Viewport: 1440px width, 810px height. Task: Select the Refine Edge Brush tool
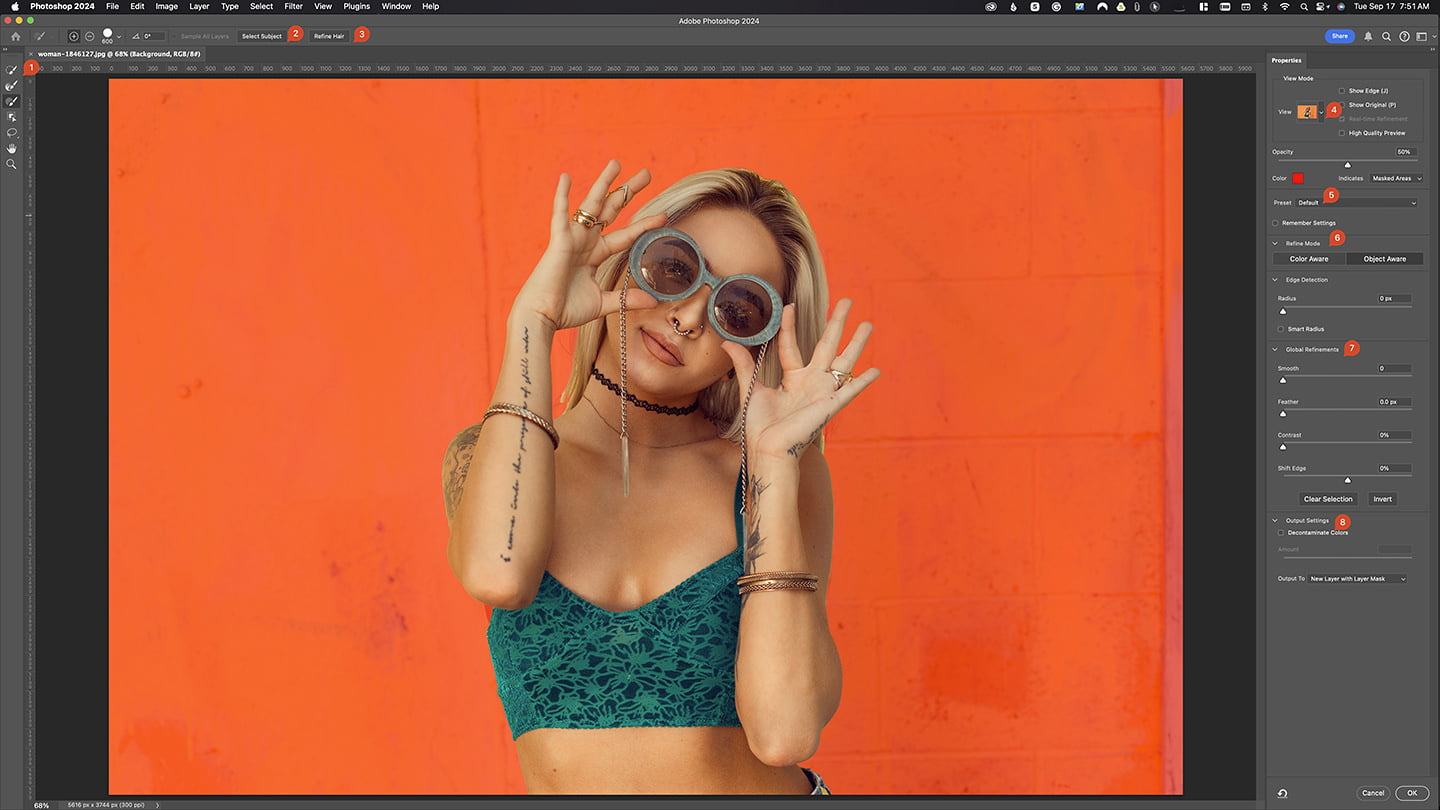tap(12, 86)
